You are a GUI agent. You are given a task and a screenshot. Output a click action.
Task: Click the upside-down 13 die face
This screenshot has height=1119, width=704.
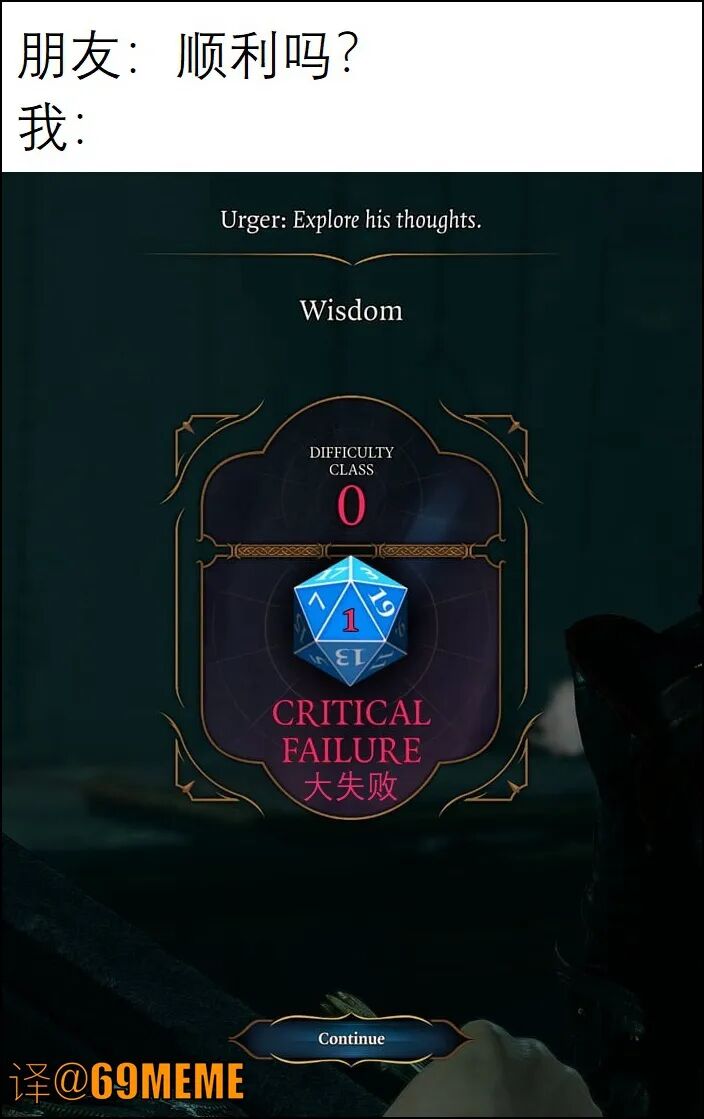pos(350,657)
